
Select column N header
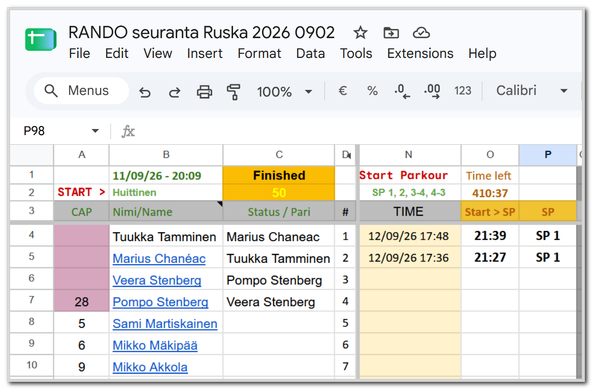(409, 155)
